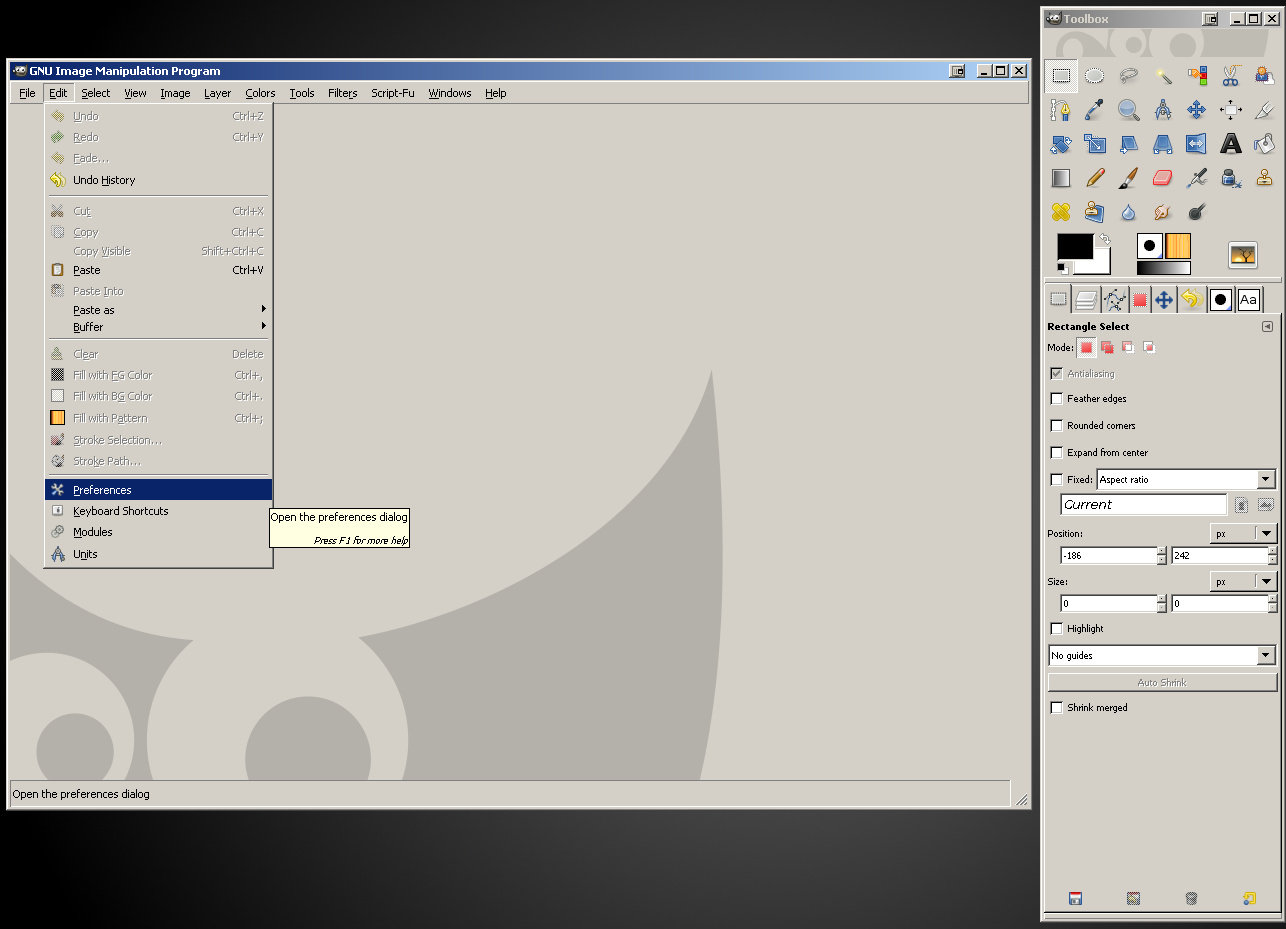The image size is (1286, 929).
Task: Select the Airbrush tool
Action: (1197, 178)
